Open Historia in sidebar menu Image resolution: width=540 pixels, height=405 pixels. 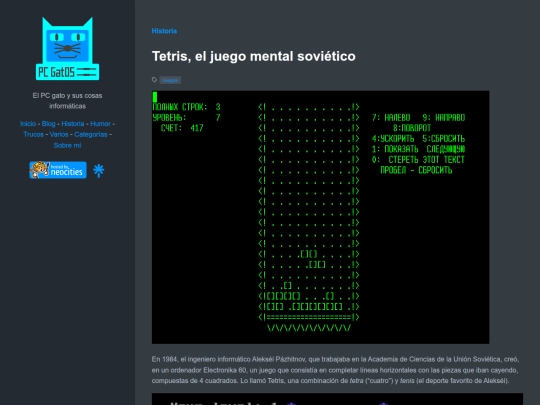(x=73, y=124)
